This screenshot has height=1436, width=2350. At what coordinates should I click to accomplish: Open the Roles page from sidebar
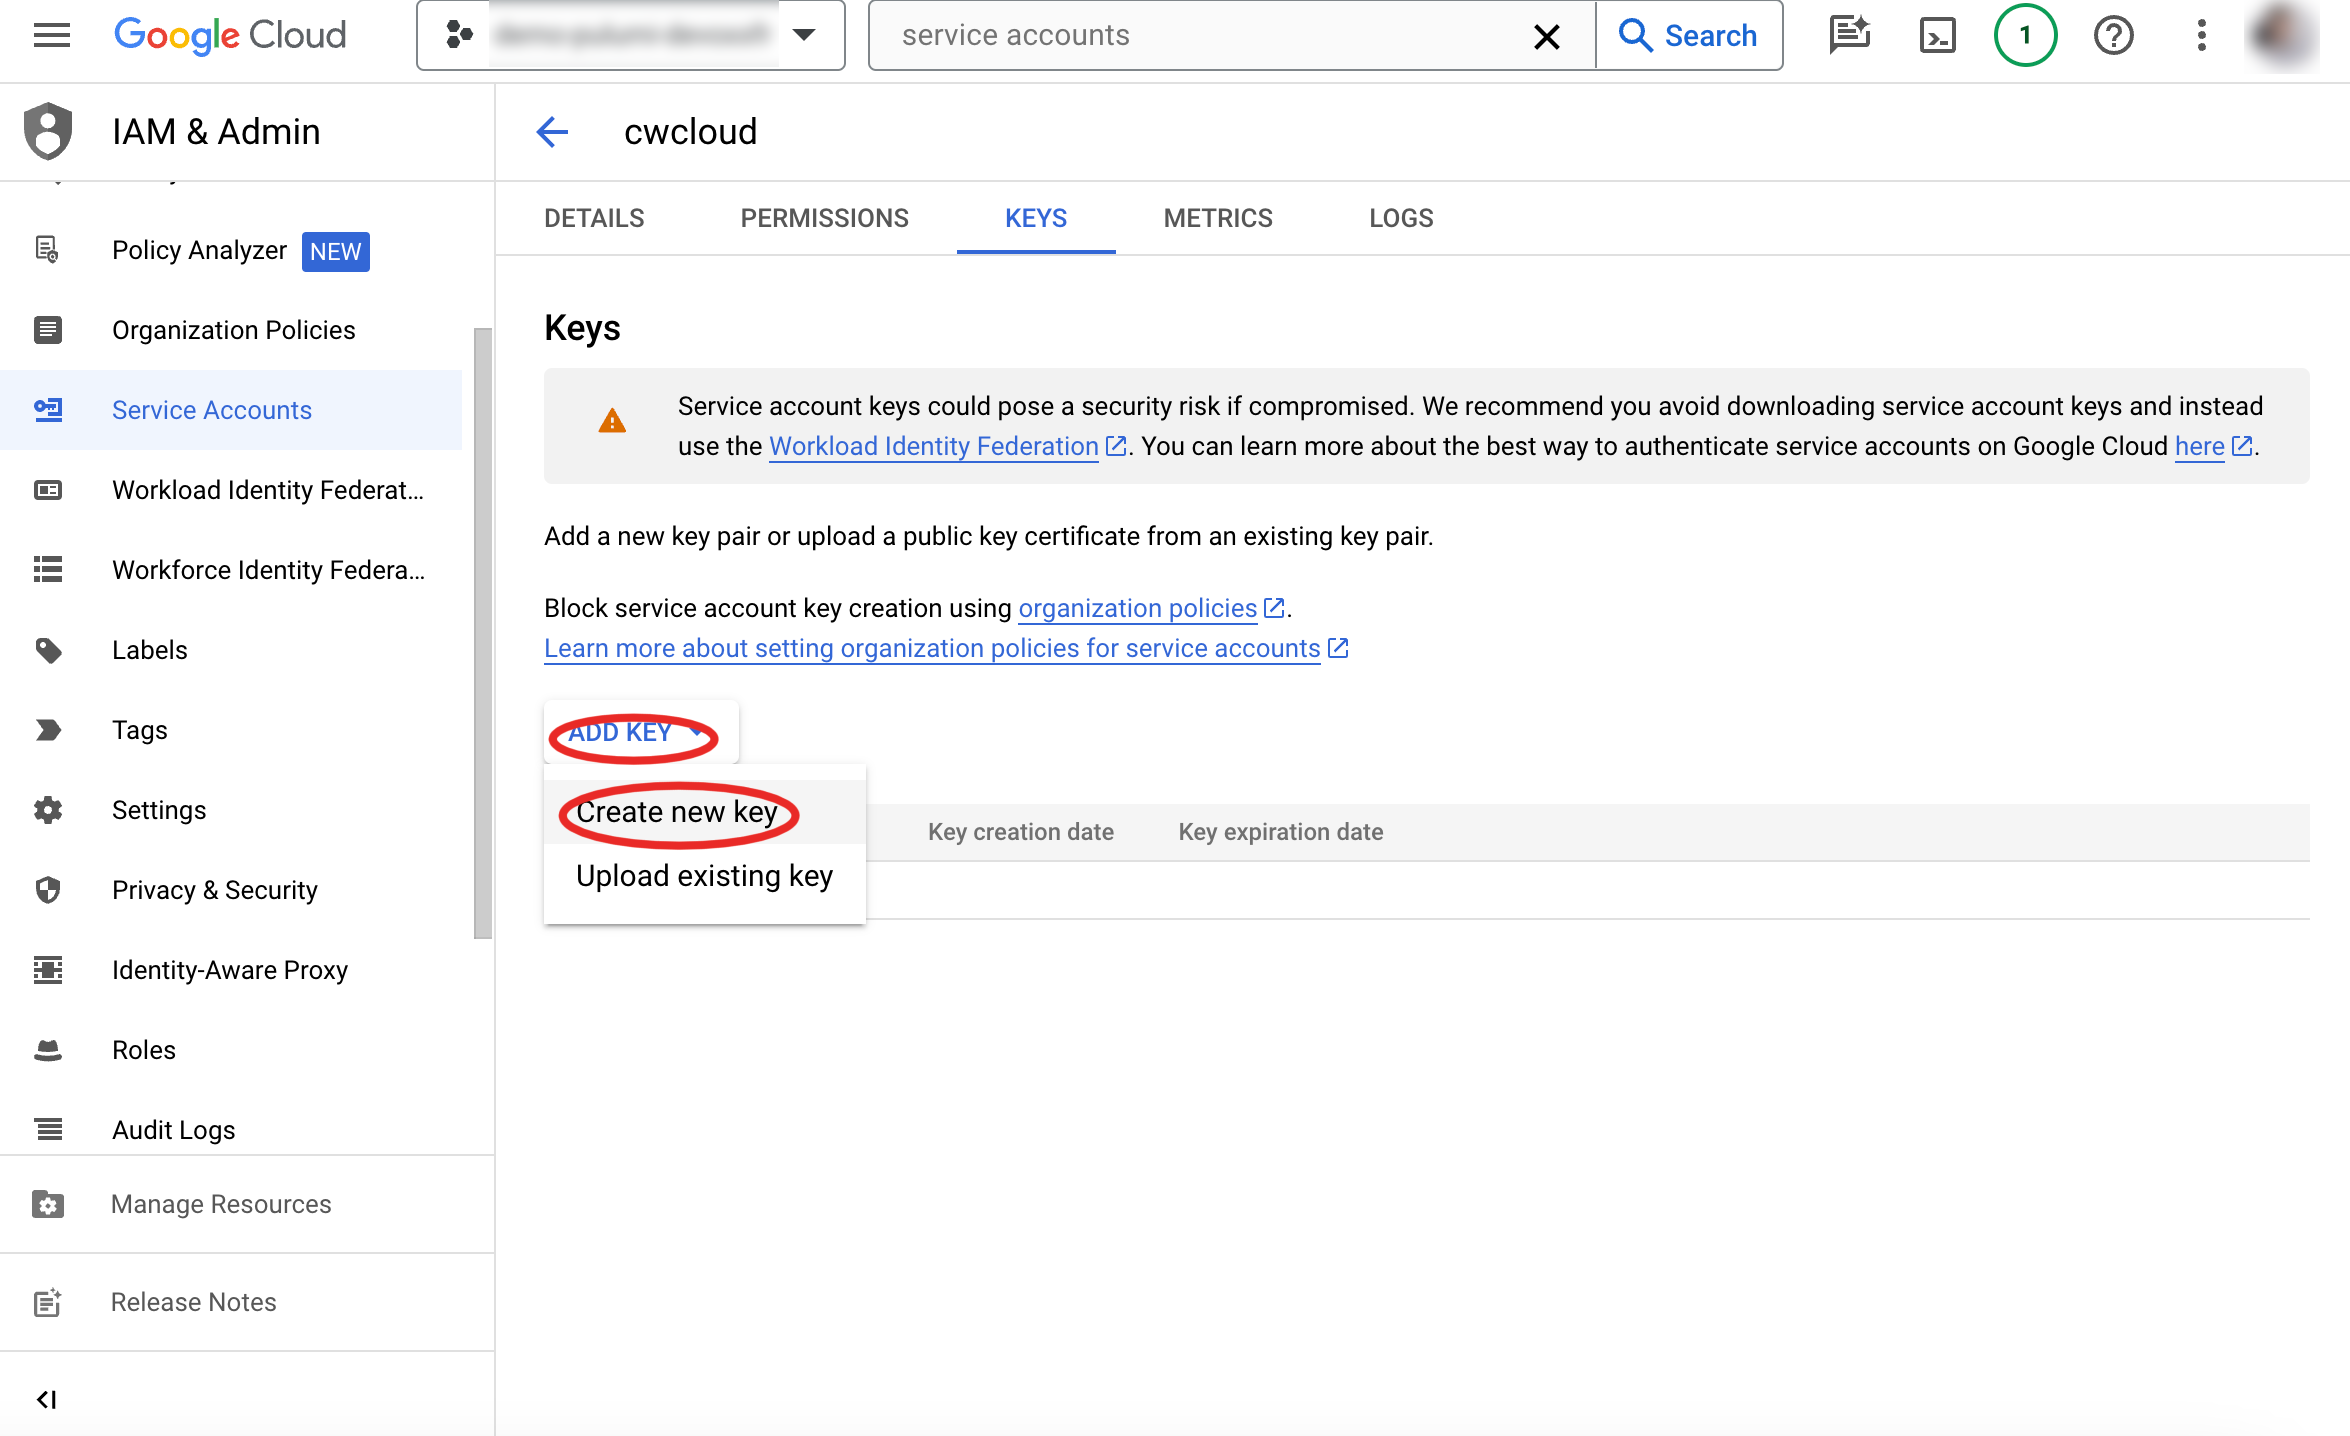144,1050
